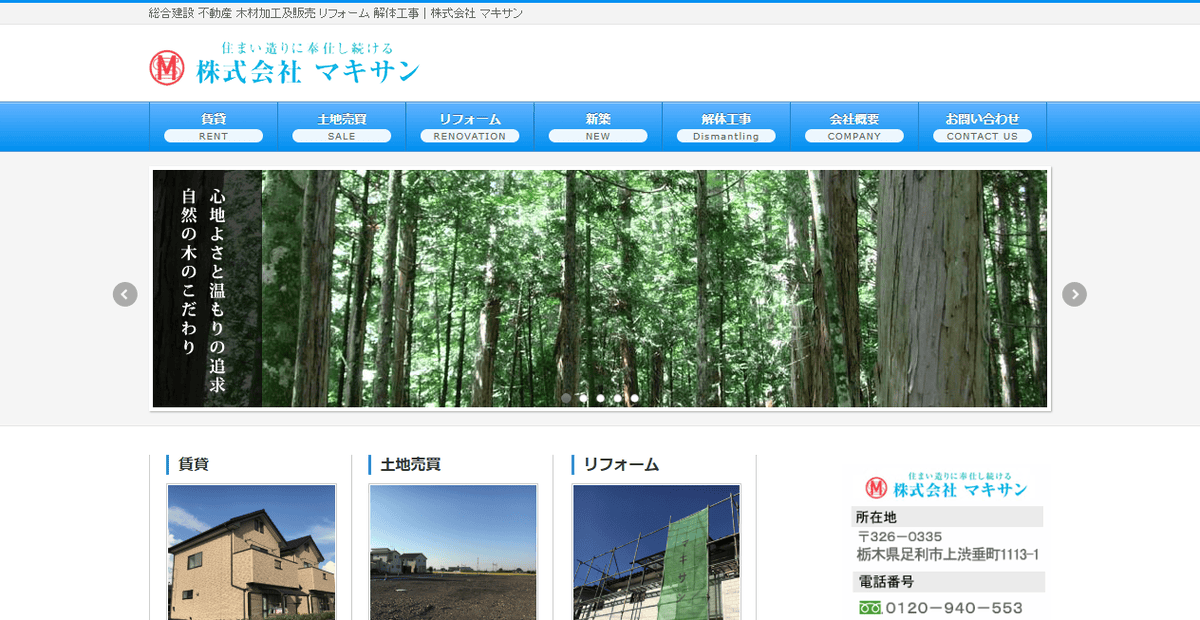Open the 賃貸 RENT navigation menu

[213, 125]
